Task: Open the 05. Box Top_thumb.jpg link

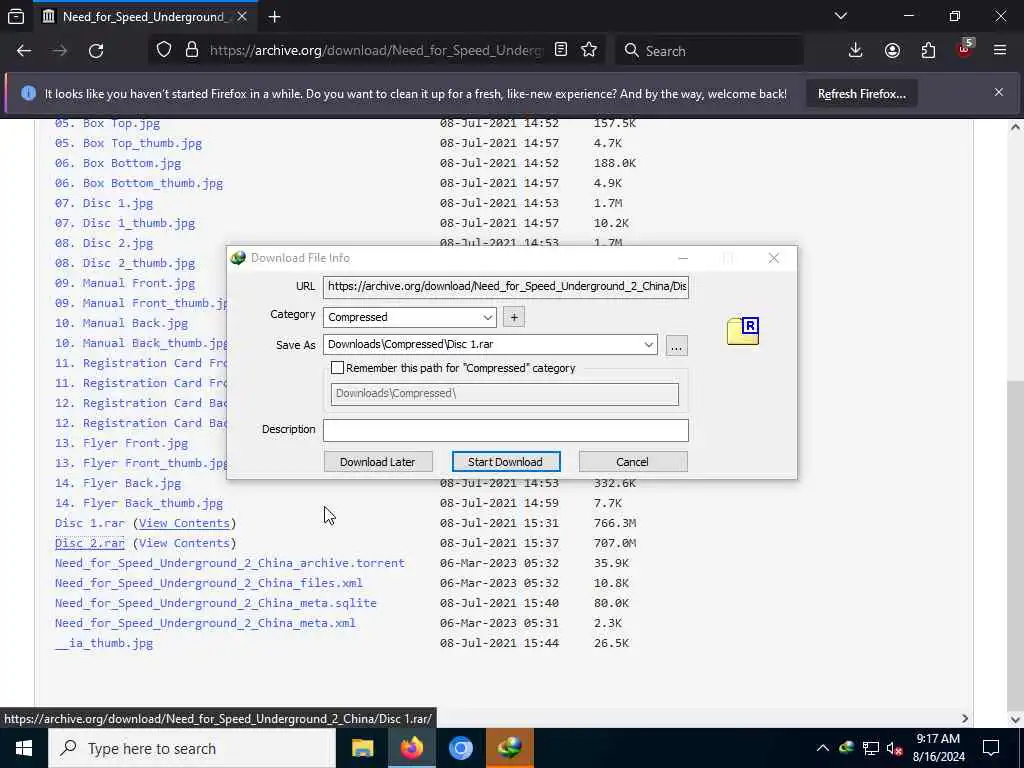Action: (129, 143)
